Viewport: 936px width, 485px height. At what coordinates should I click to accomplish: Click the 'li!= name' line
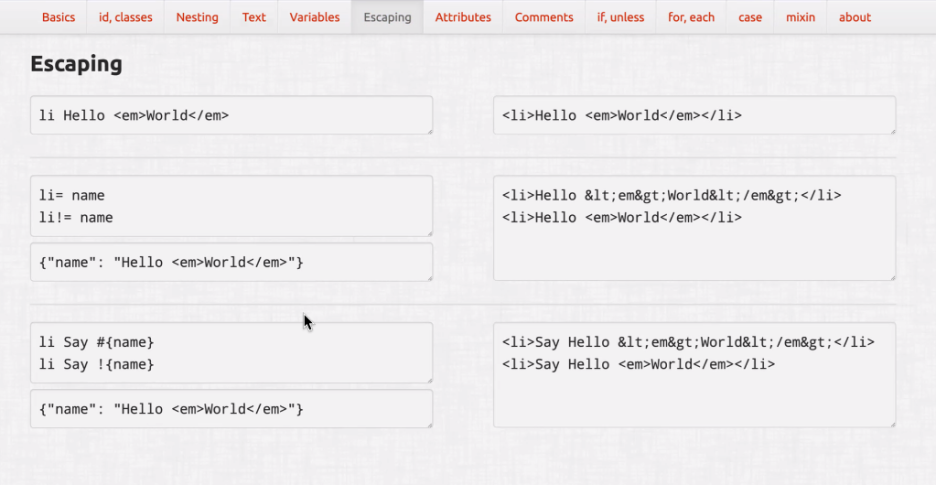tap(76, 217)
